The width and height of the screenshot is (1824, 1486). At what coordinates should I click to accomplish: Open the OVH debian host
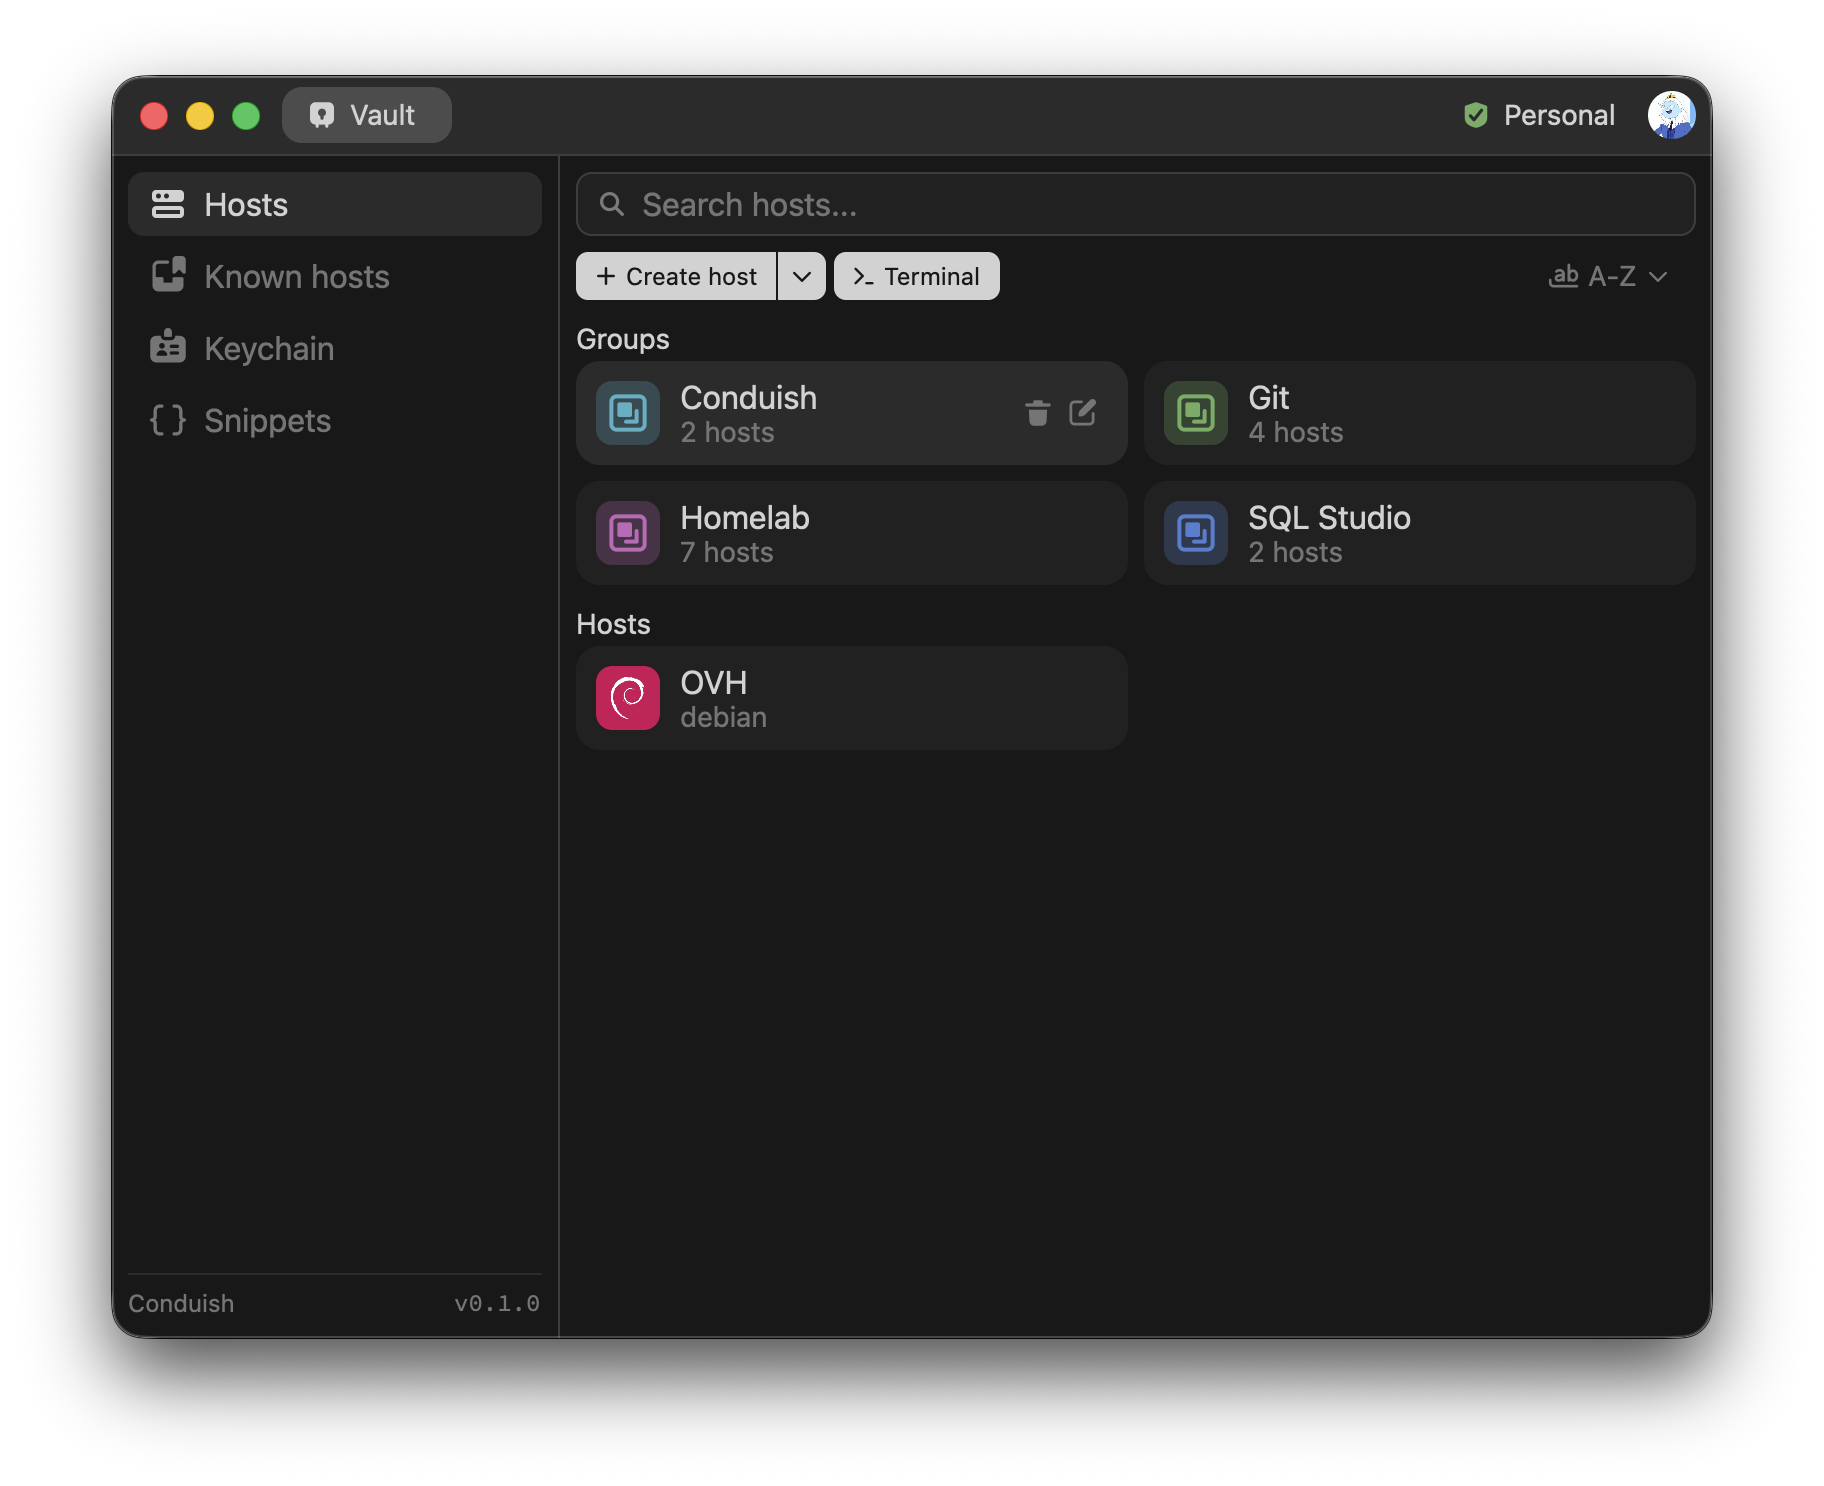[851, 698]
